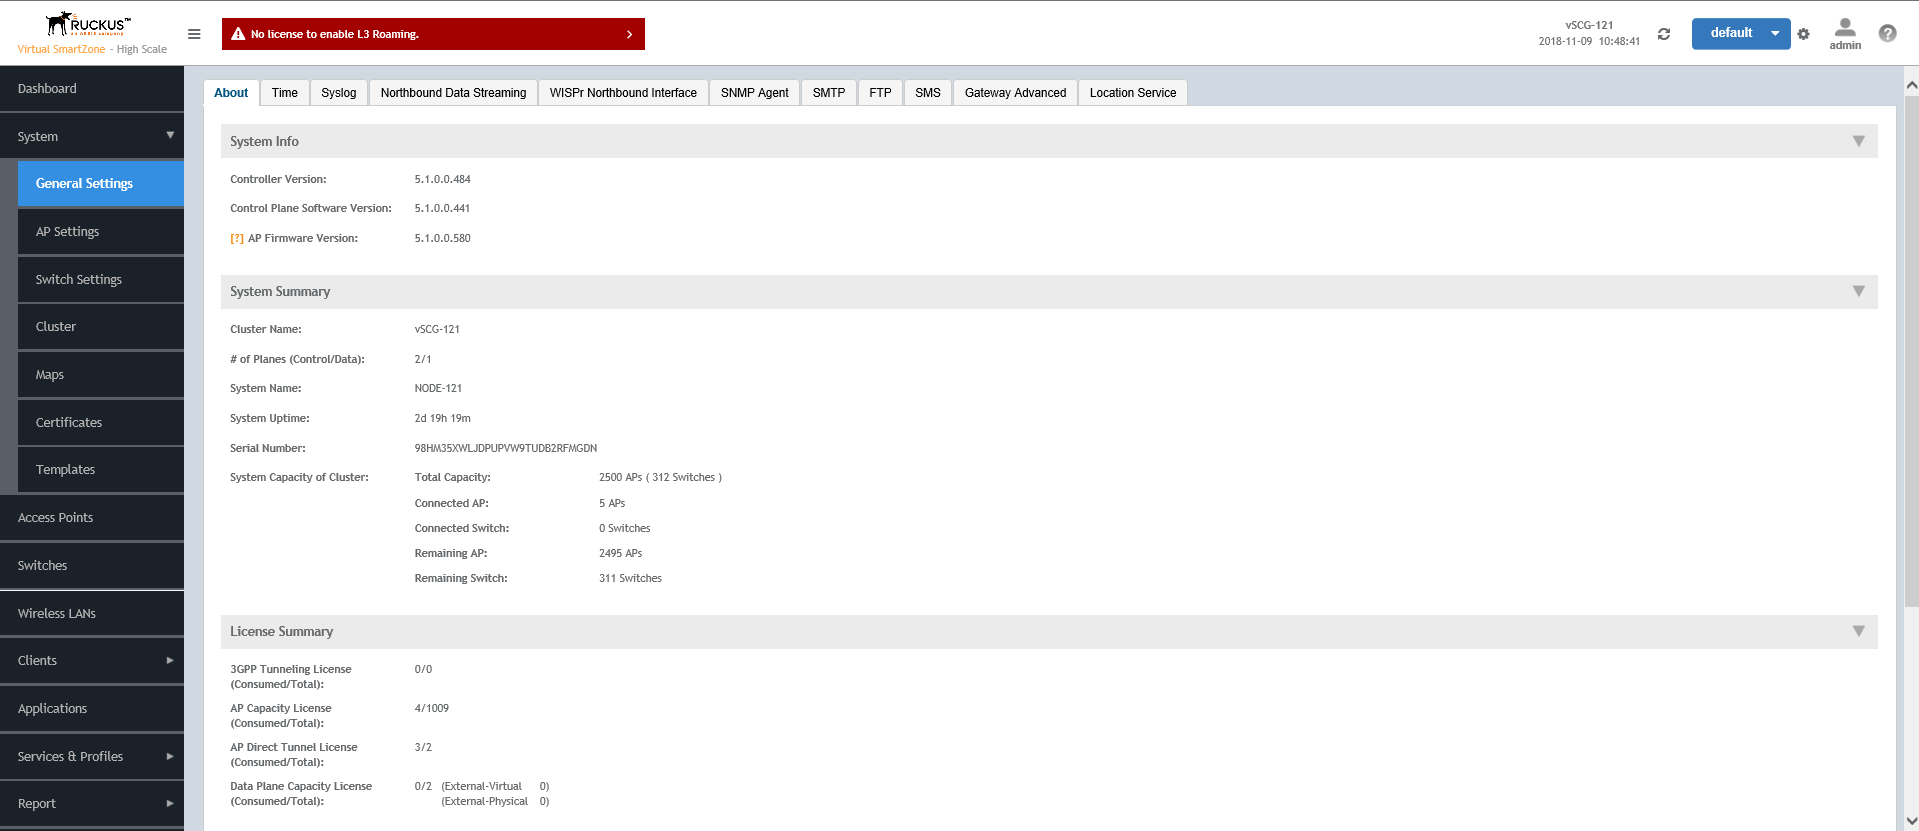Click the Cluster Name value vSCG-121

437,329
